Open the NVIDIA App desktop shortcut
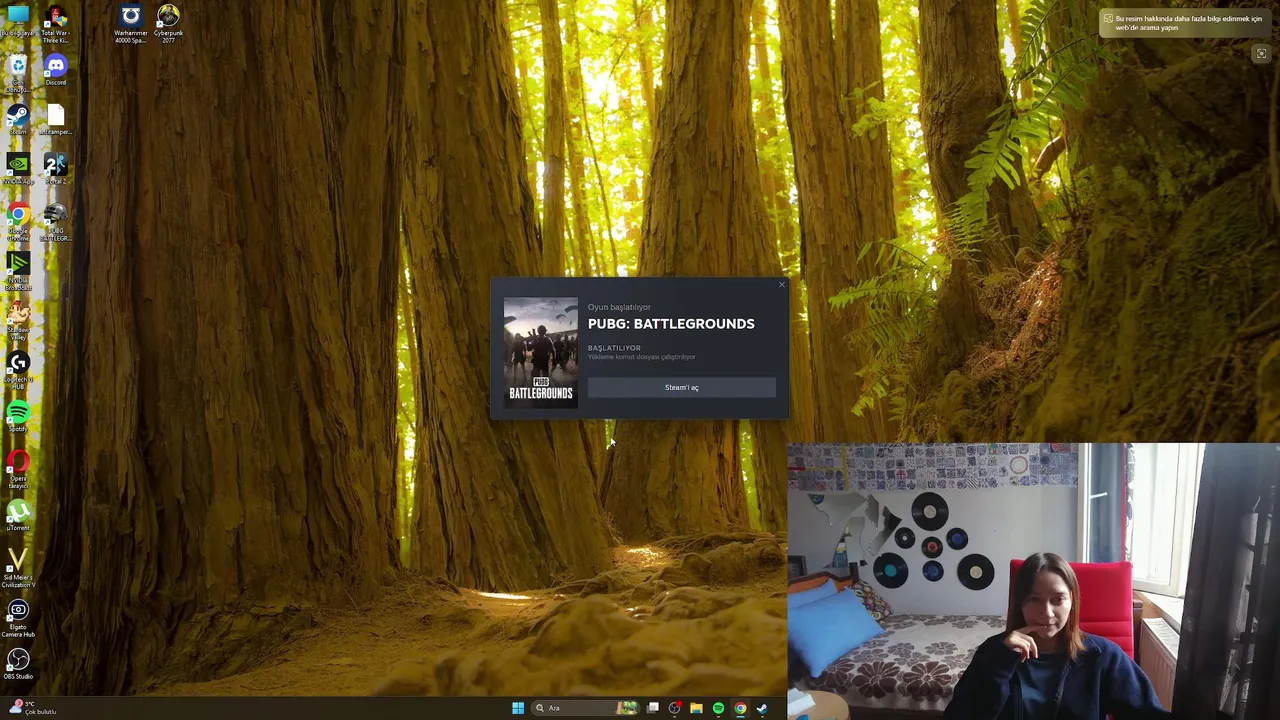 click(x=18, y=169)
